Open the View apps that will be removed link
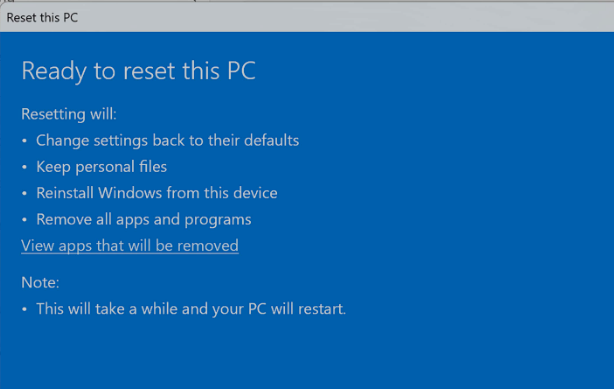The image size is (614, 389). point(130,246)
